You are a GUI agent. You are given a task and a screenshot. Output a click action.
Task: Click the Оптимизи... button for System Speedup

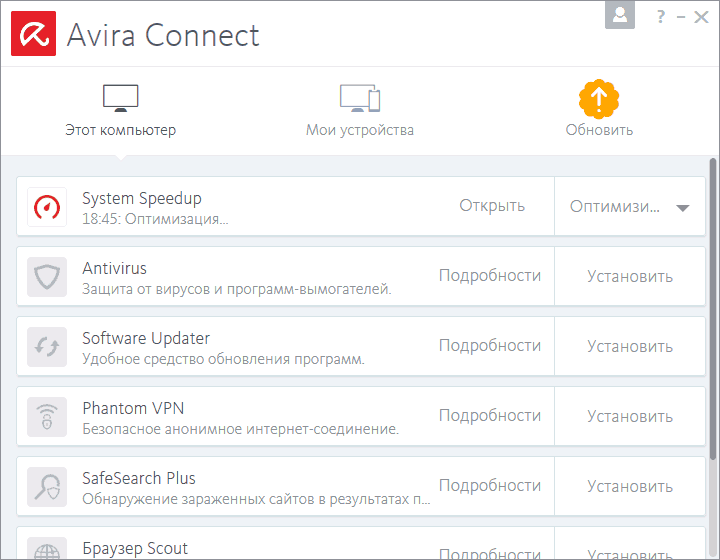(615, 207)
